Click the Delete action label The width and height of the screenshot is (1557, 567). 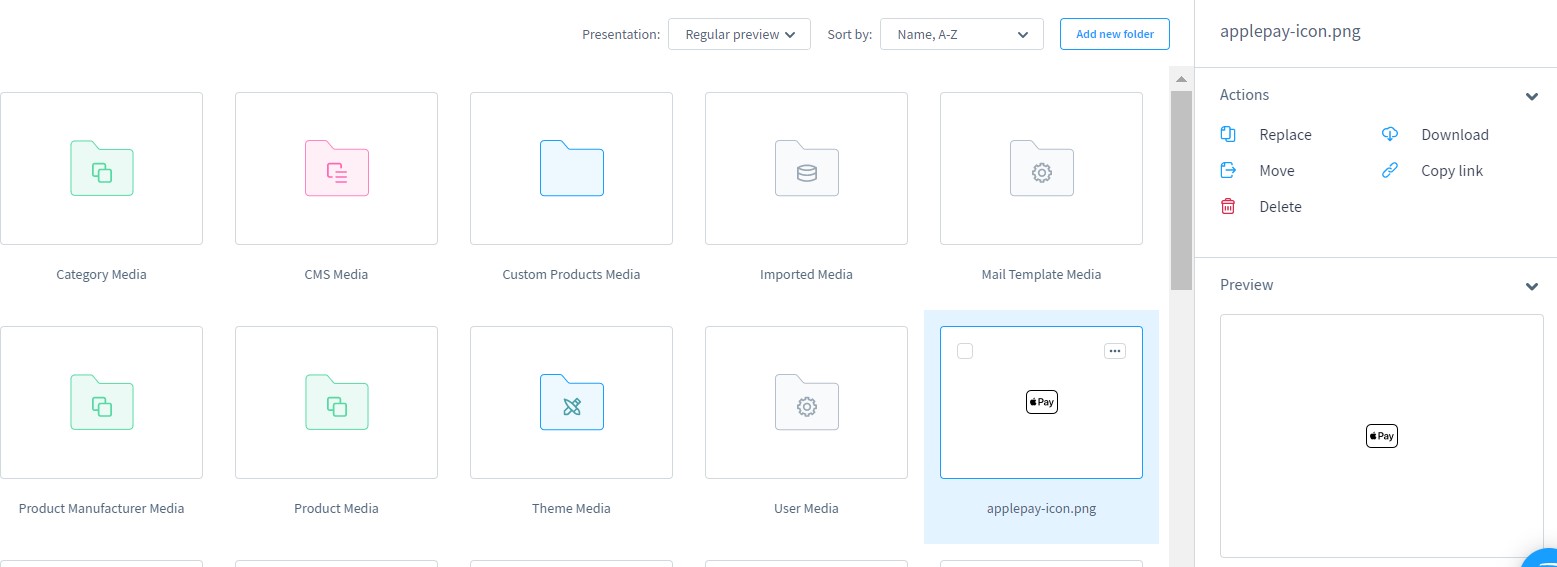pos(1280,207)
